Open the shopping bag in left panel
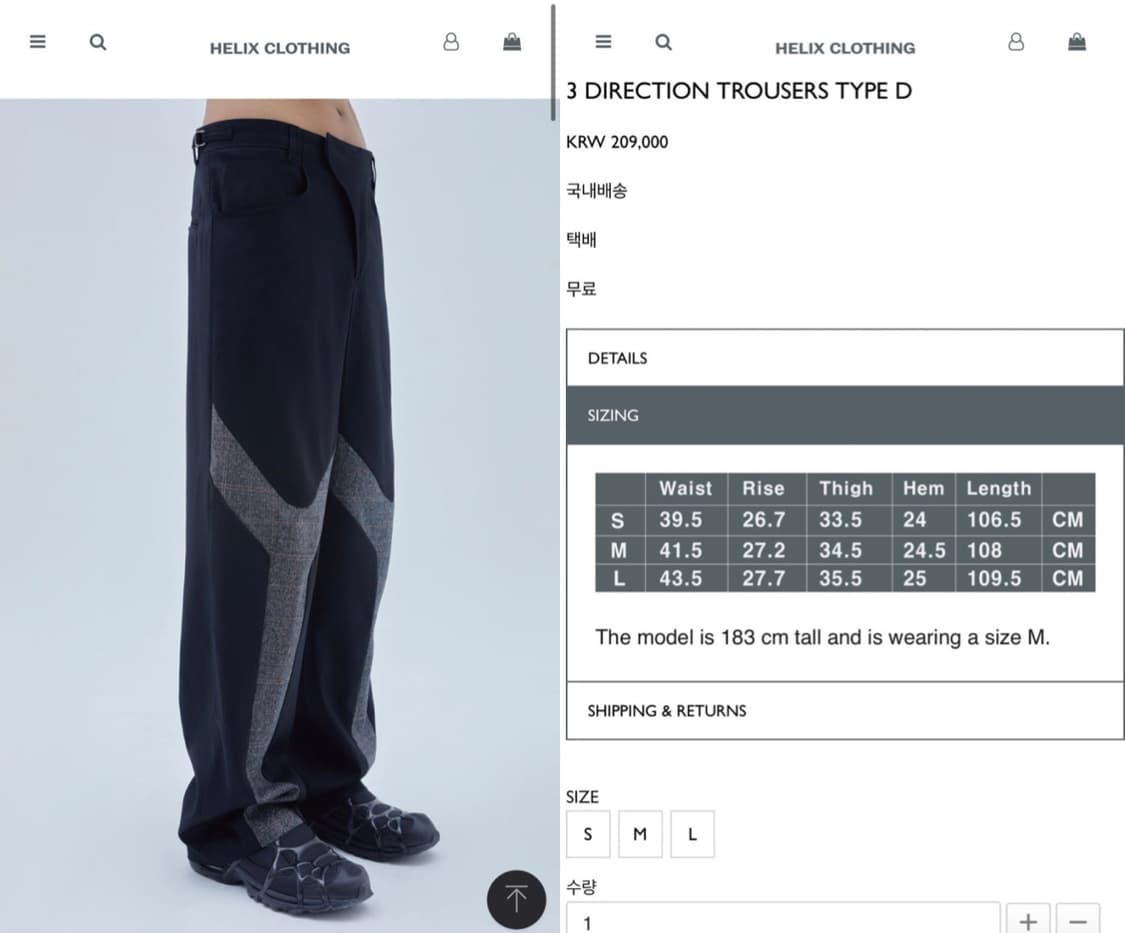1125x933 pixels. click(512, 42)
